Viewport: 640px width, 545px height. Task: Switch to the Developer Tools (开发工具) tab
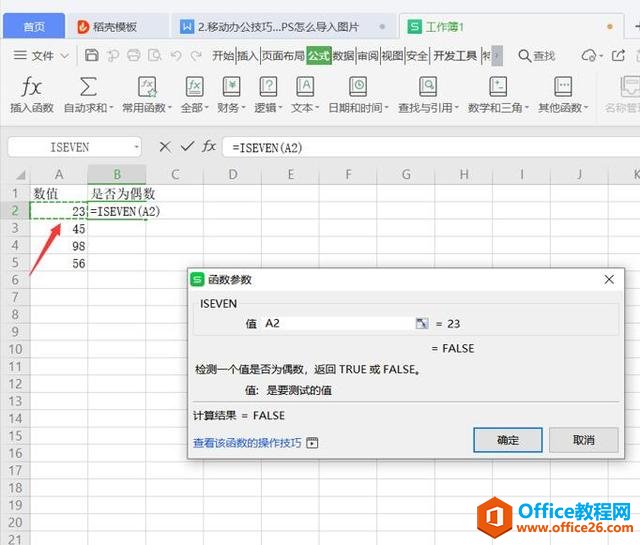(x=455, y=56)
